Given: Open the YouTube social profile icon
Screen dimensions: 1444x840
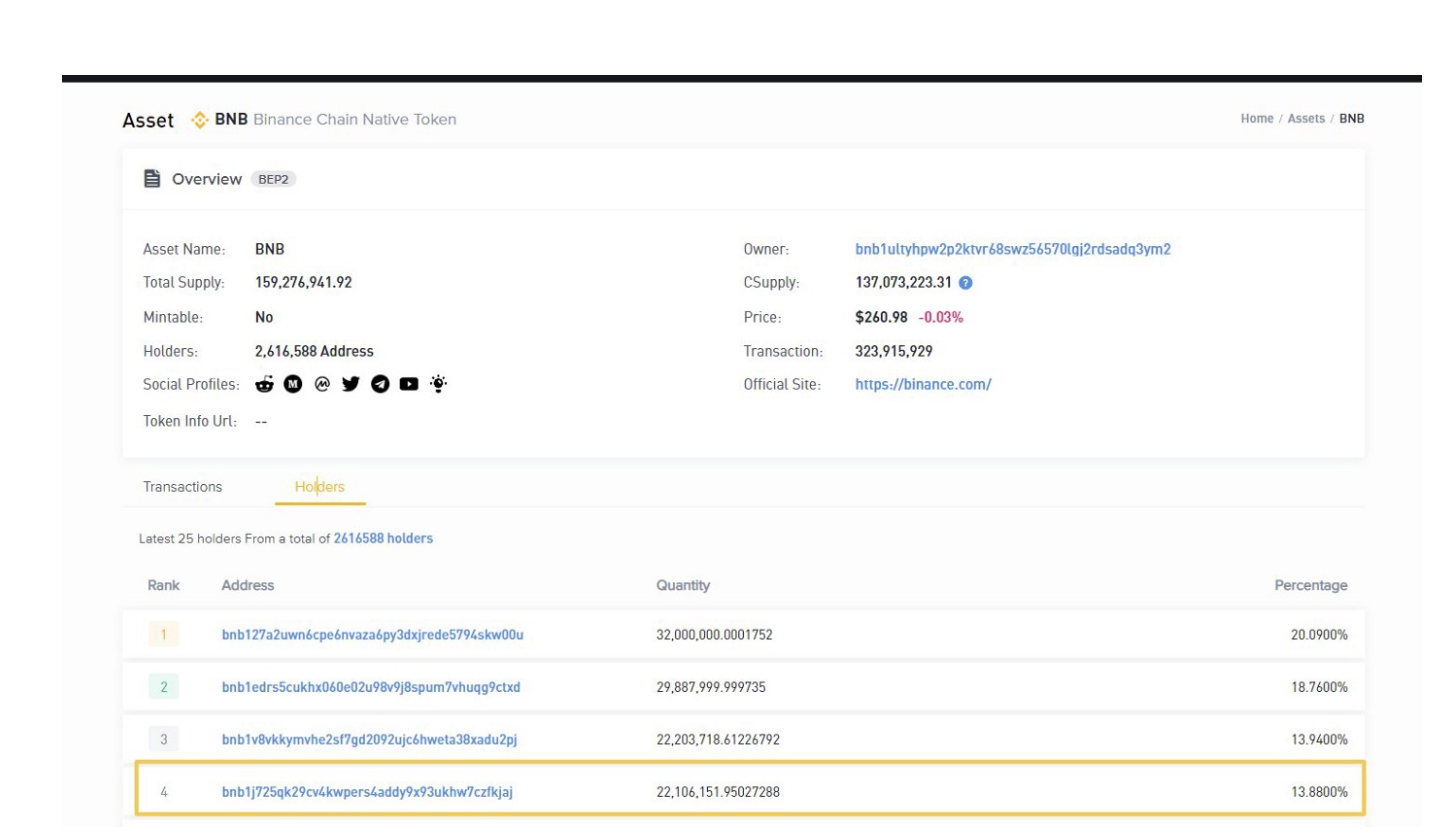Looking at the screenshot, I should click(x=409, y=384).
